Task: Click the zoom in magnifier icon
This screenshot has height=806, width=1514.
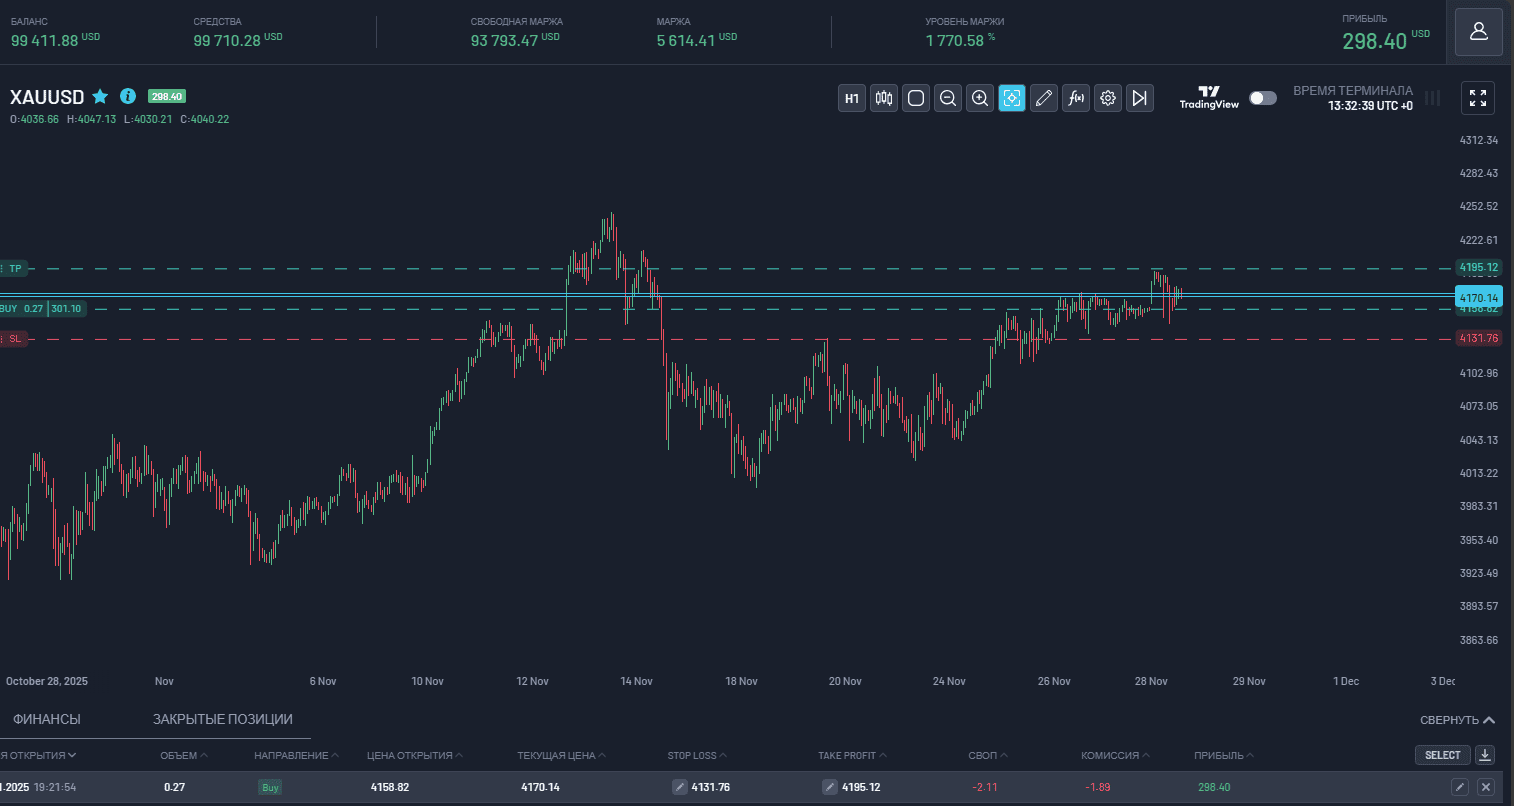Action: [980, 98]
